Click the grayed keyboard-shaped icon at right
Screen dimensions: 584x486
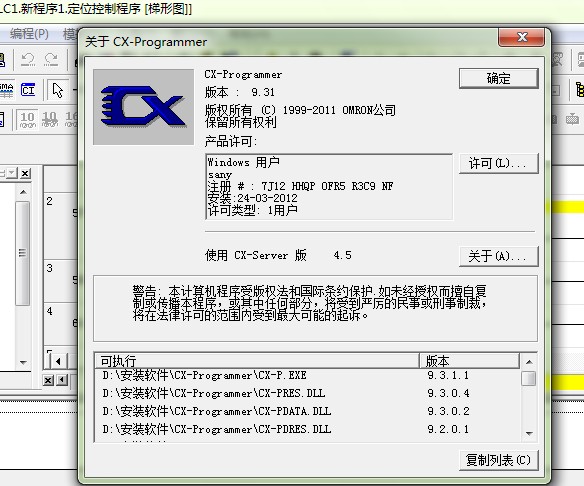point(572,119)
